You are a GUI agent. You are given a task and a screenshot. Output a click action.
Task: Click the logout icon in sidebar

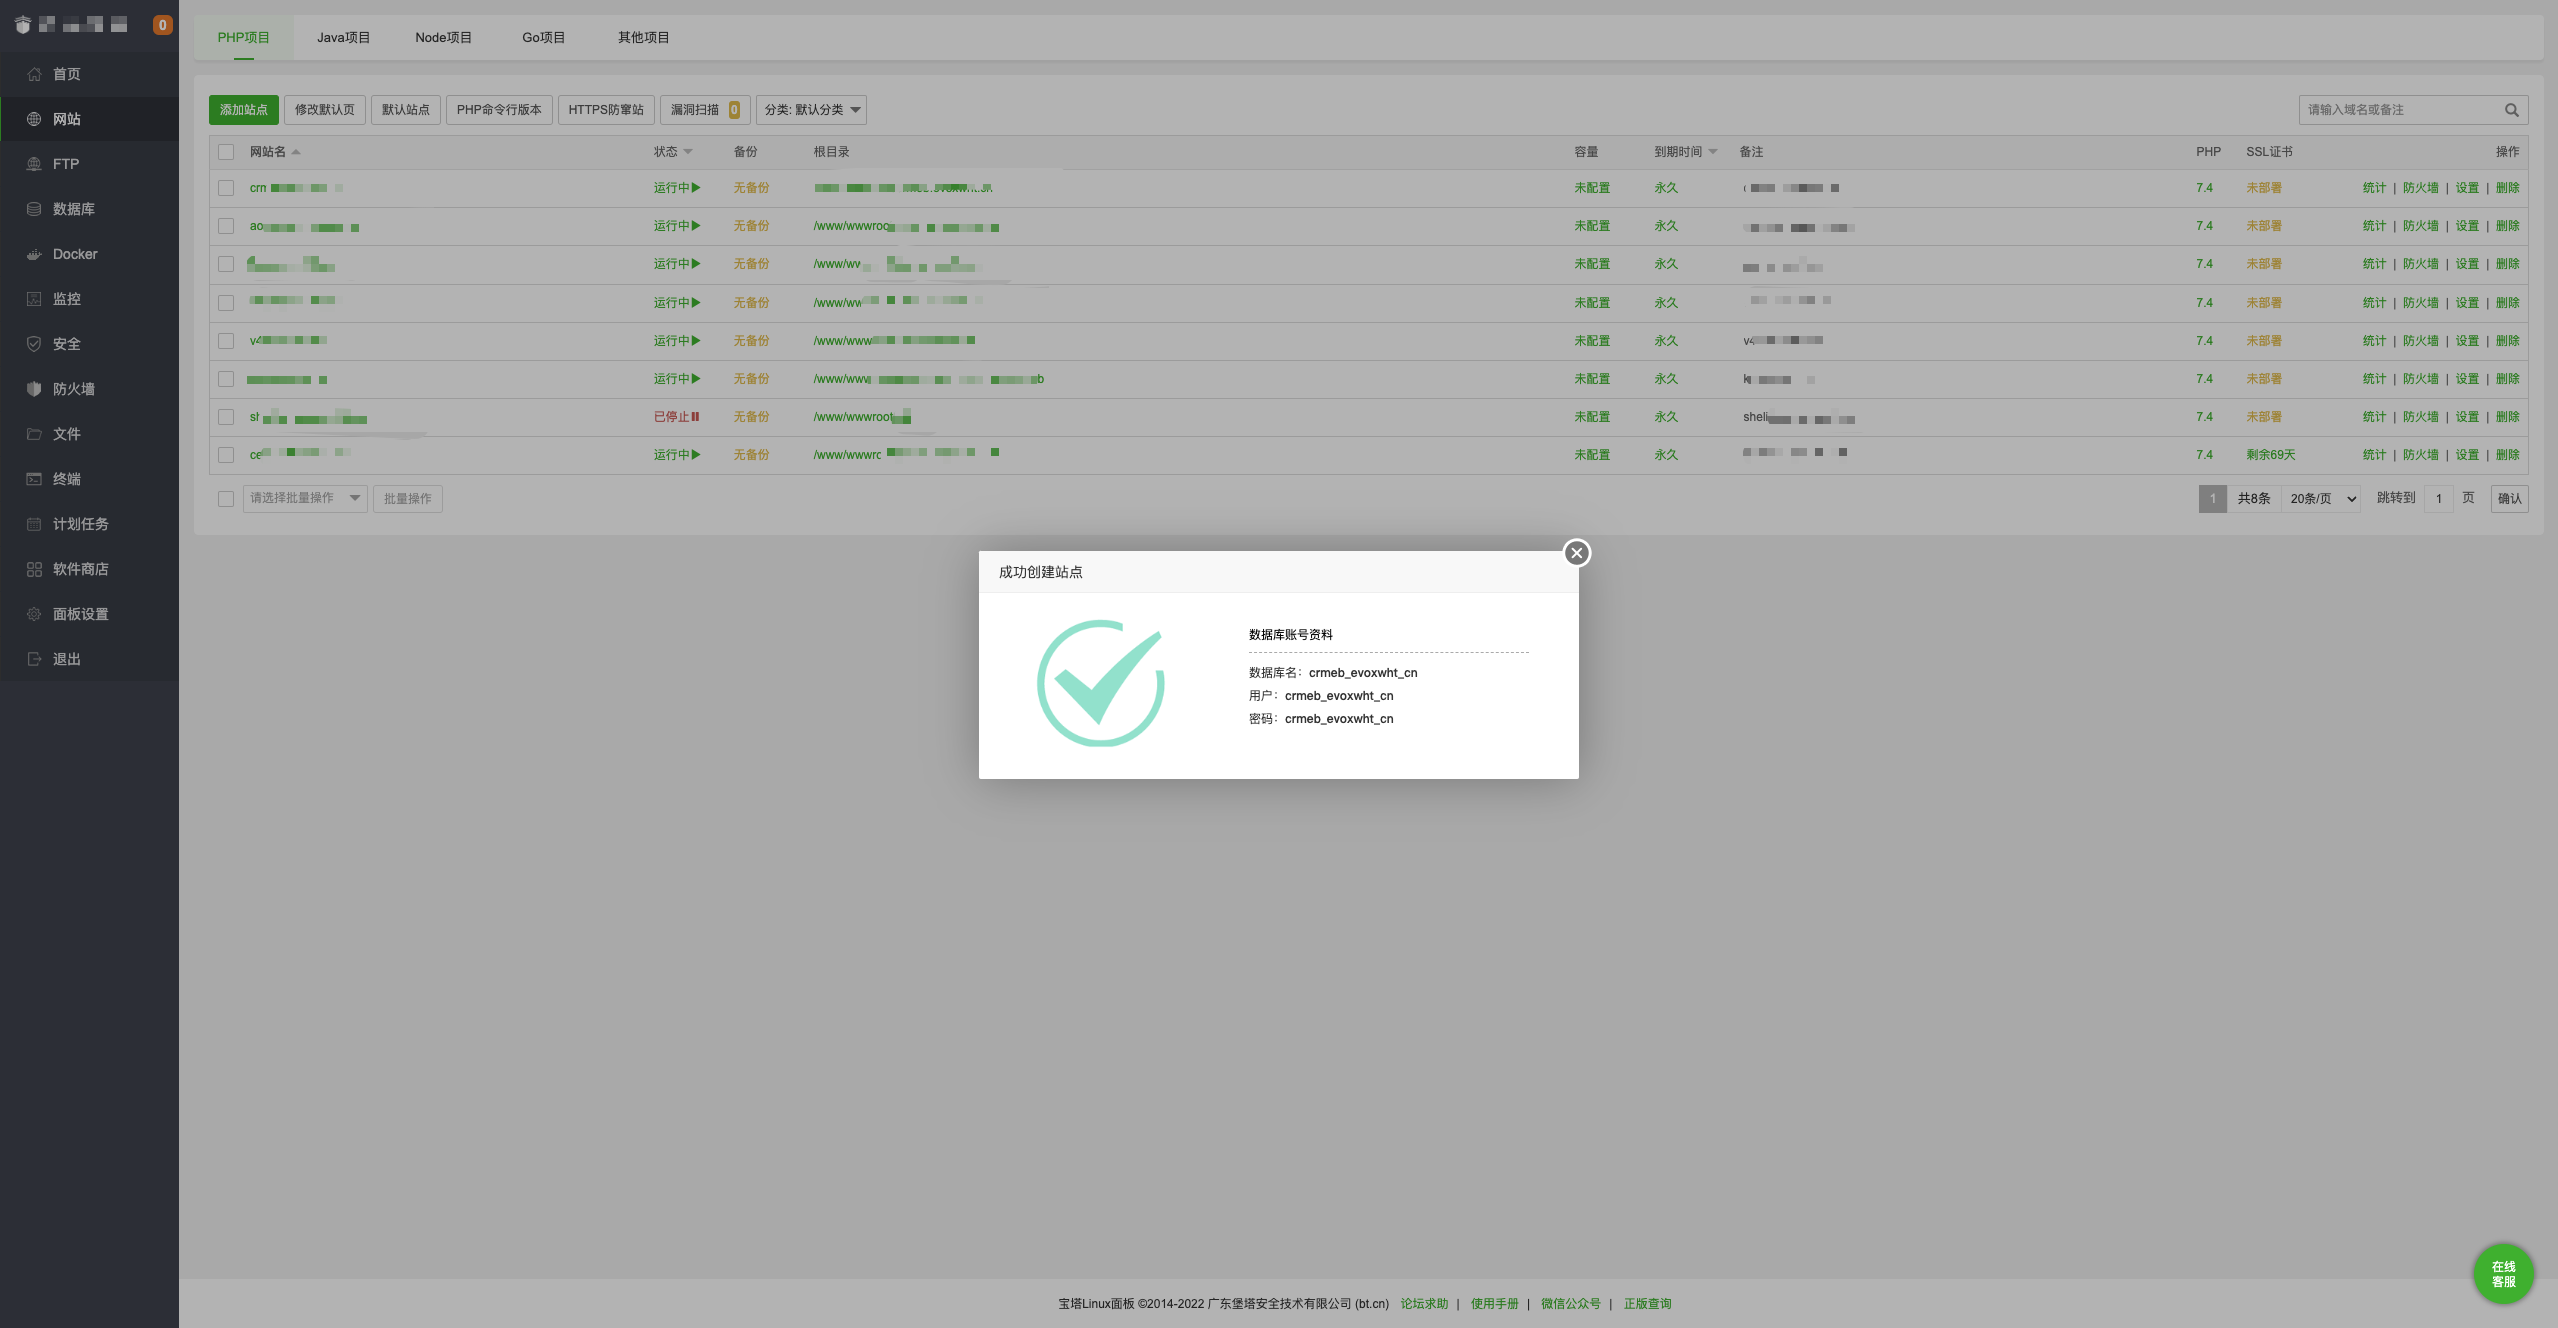(34, 659)
